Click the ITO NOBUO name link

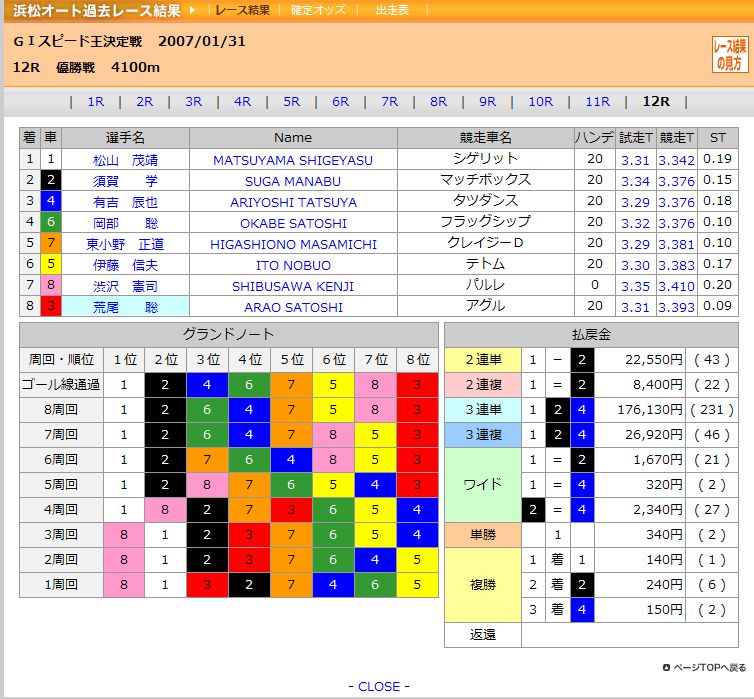pyautogui.click(x=293, y=265)
